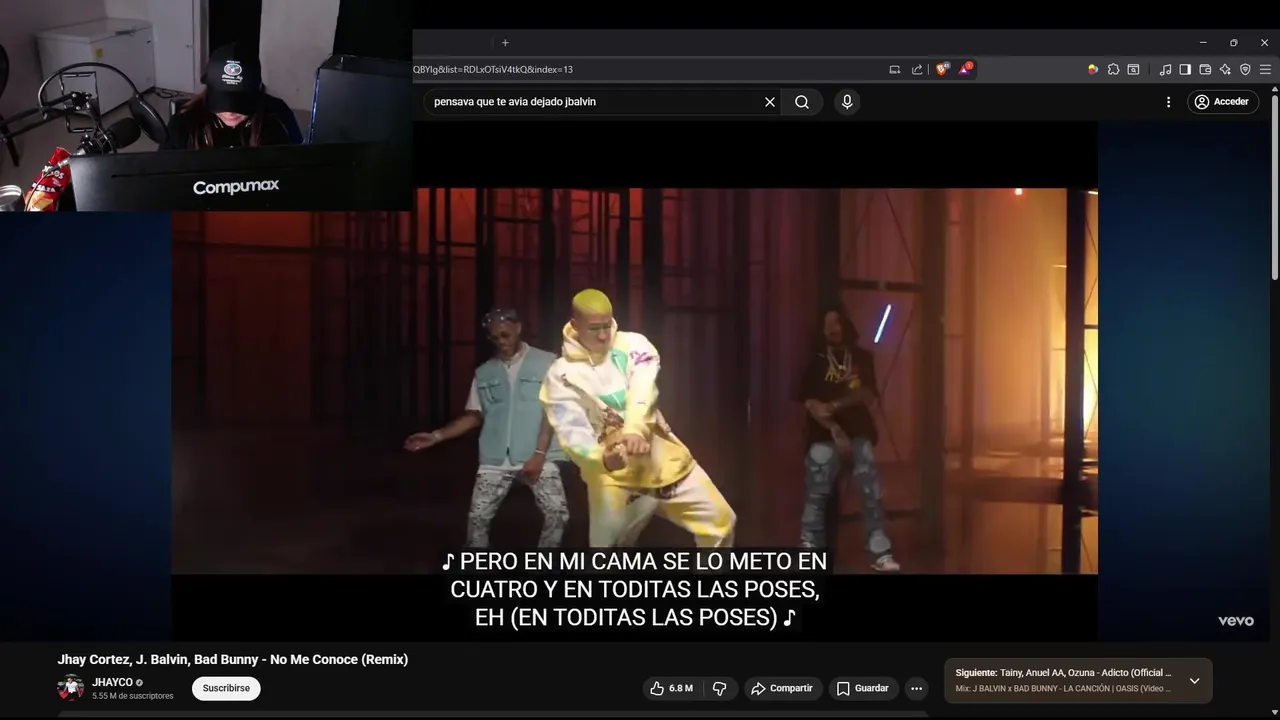Click the Suscribirse button
Screen dimensions: 1280x720
coord(226,688)
